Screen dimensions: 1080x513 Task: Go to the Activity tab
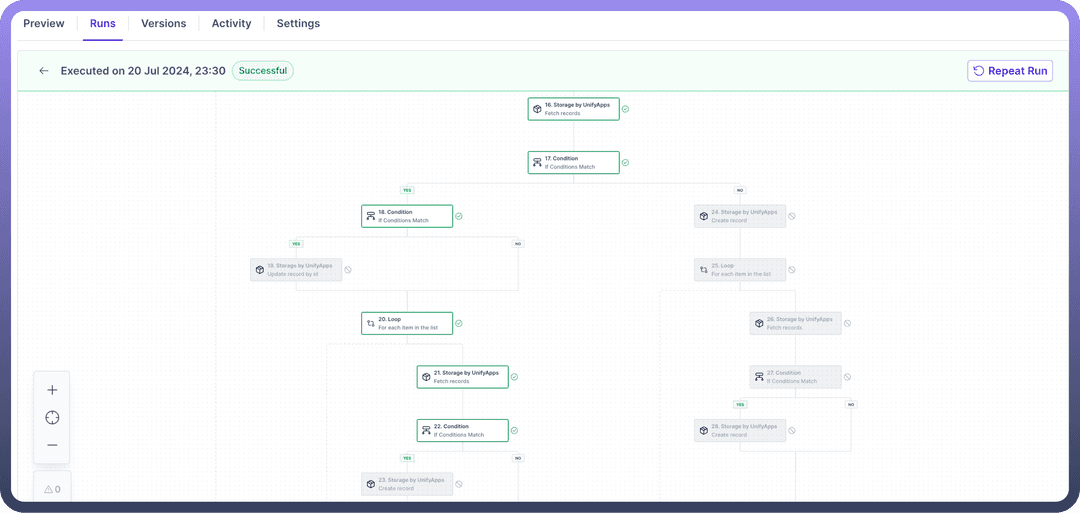pyautogui.click(x=231, y=23)
